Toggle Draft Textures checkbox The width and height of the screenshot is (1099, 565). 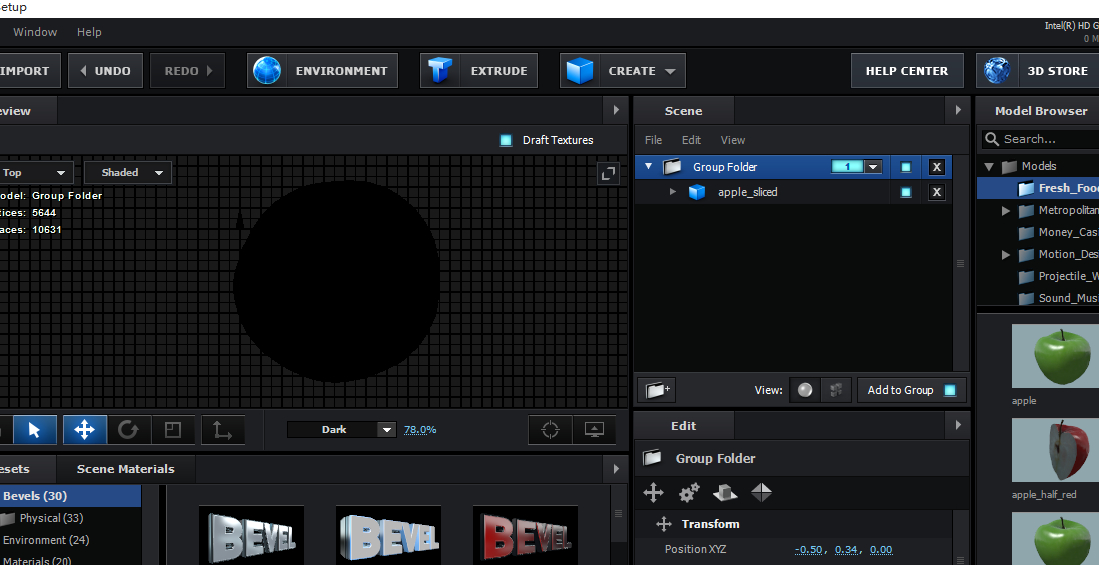(x=506, y=140)
